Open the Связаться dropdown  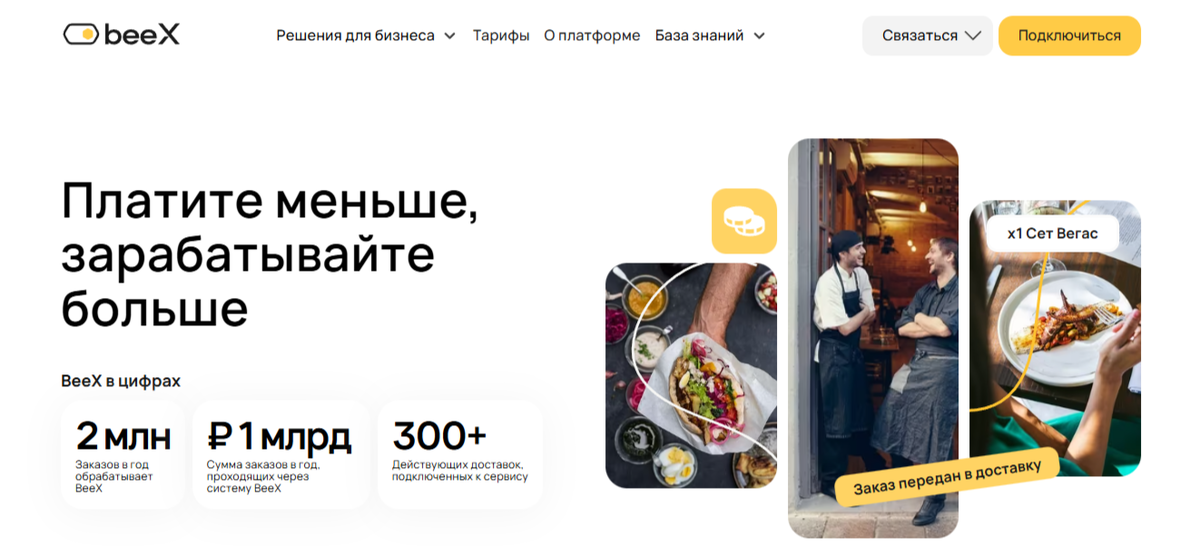click(x=928, y=36)
